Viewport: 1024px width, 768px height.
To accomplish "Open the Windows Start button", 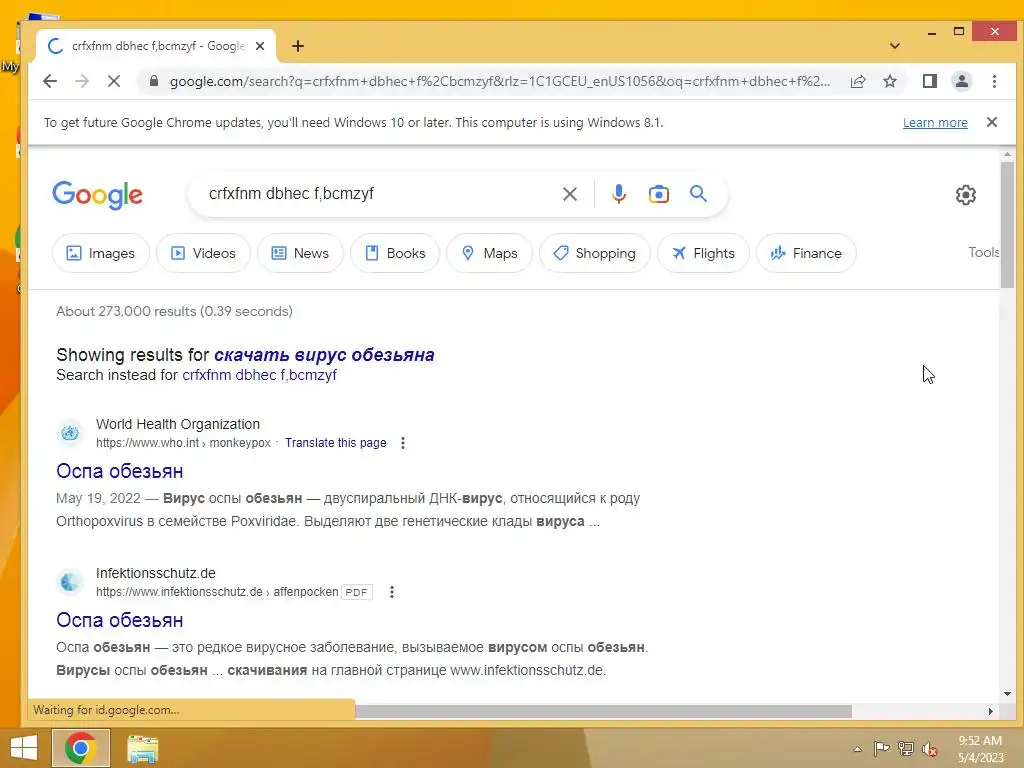I will pyautogui.click(x=24, y=748).
